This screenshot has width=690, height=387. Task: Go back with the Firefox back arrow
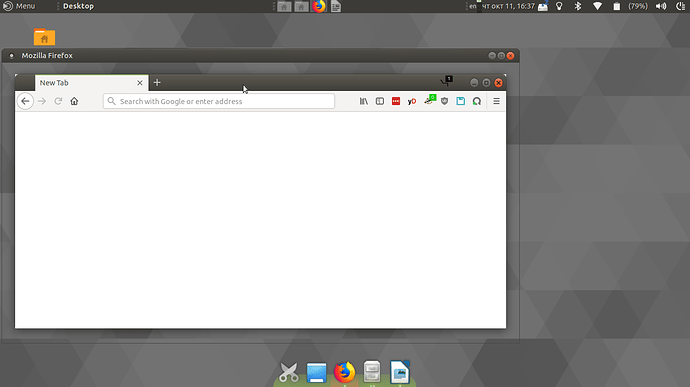(25, 101)
